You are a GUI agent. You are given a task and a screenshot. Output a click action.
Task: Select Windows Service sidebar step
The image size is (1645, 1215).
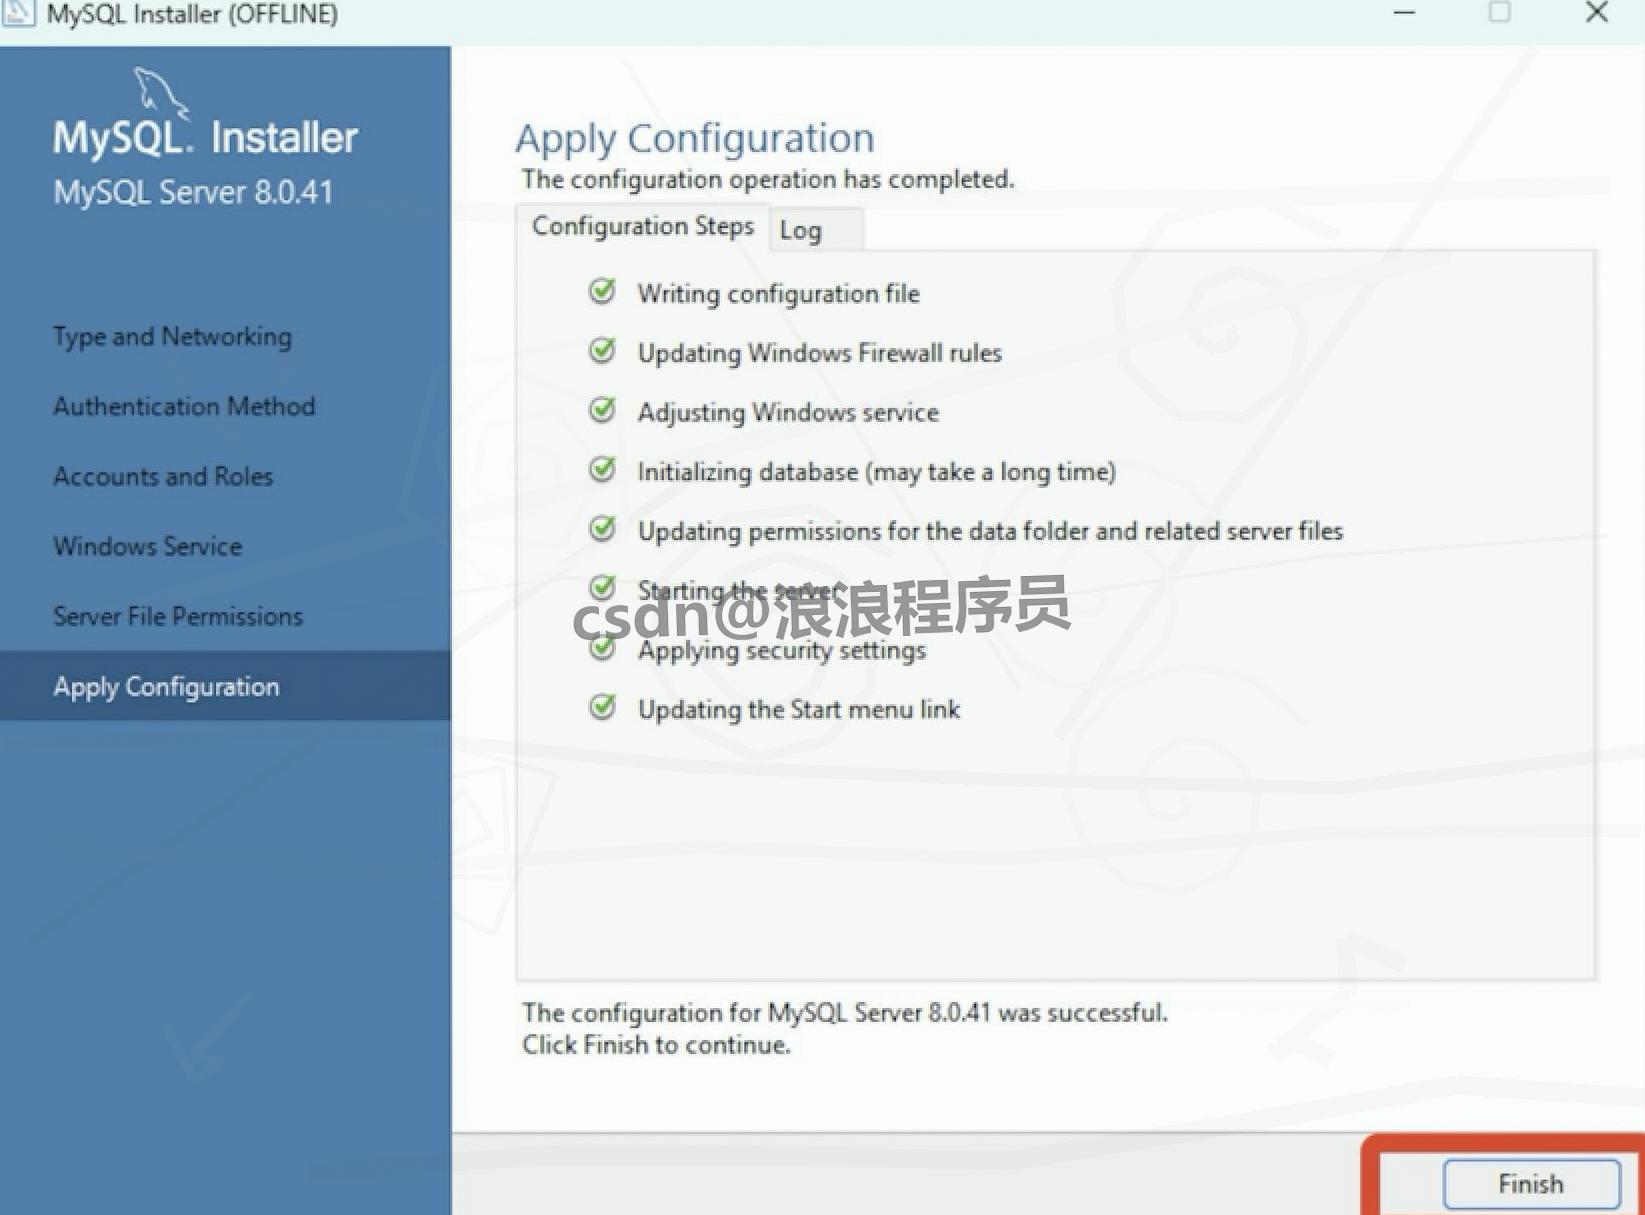pyautogui.click(x=148, y=546)
